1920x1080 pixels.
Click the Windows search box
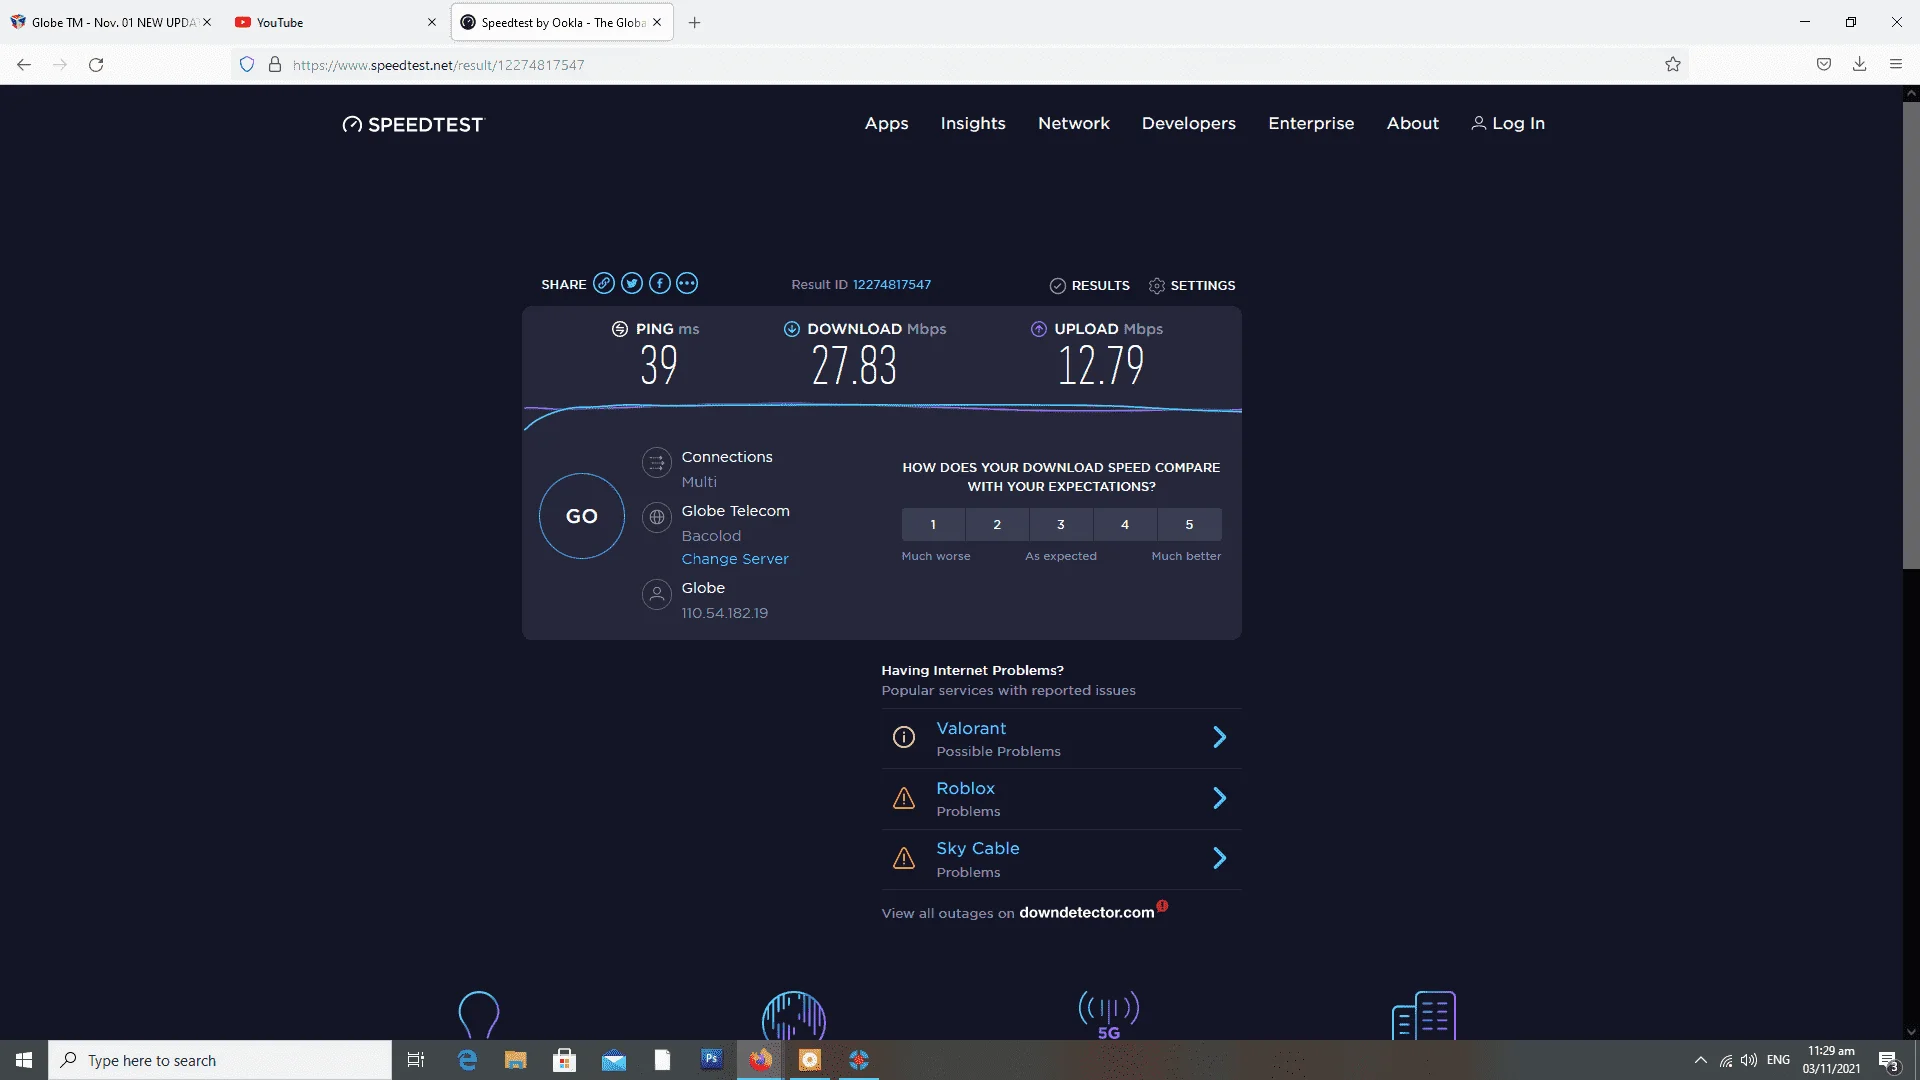(220, 1060)
